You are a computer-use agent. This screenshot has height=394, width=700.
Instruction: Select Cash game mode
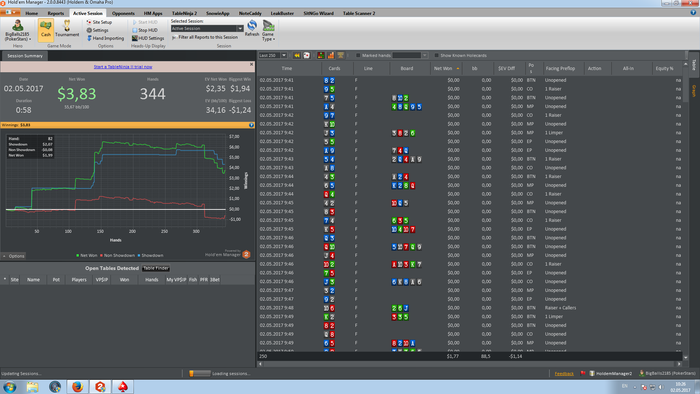tap(46, 29)
